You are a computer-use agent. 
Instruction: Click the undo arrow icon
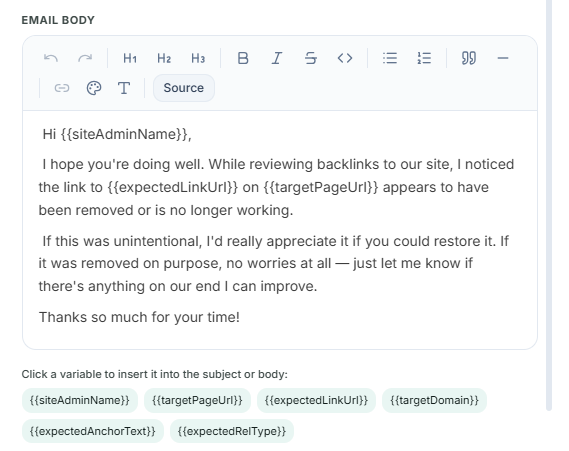click(51, 58)
